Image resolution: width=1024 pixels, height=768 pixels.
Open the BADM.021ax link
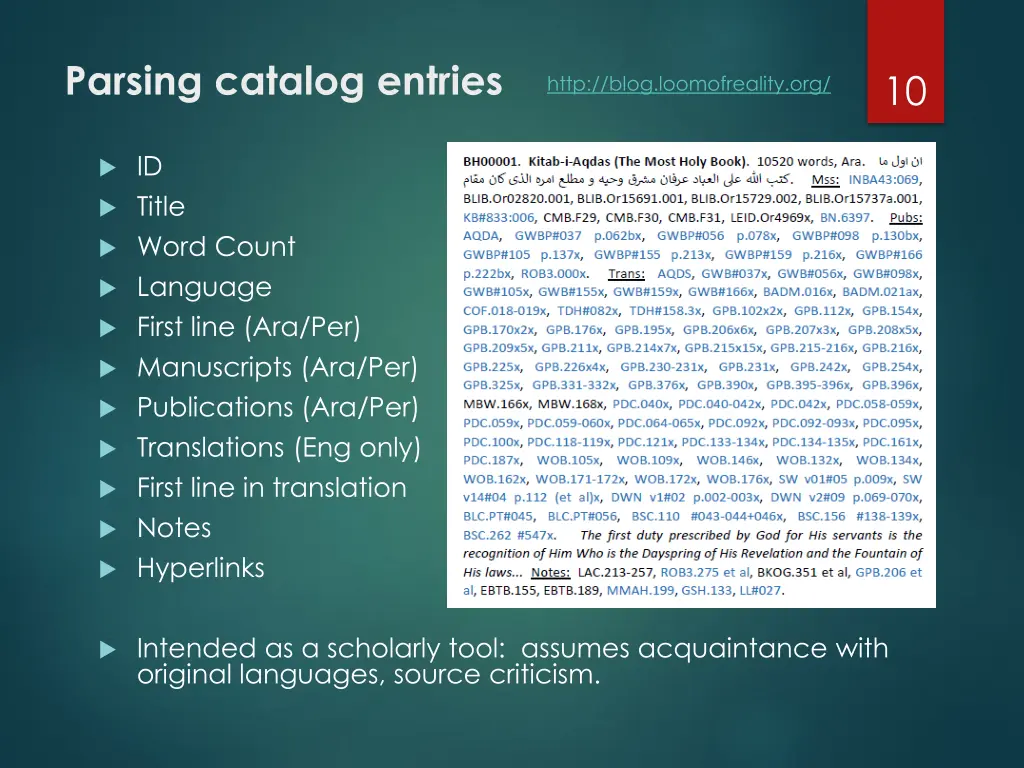pyautogui.click(x=882, y=293)
